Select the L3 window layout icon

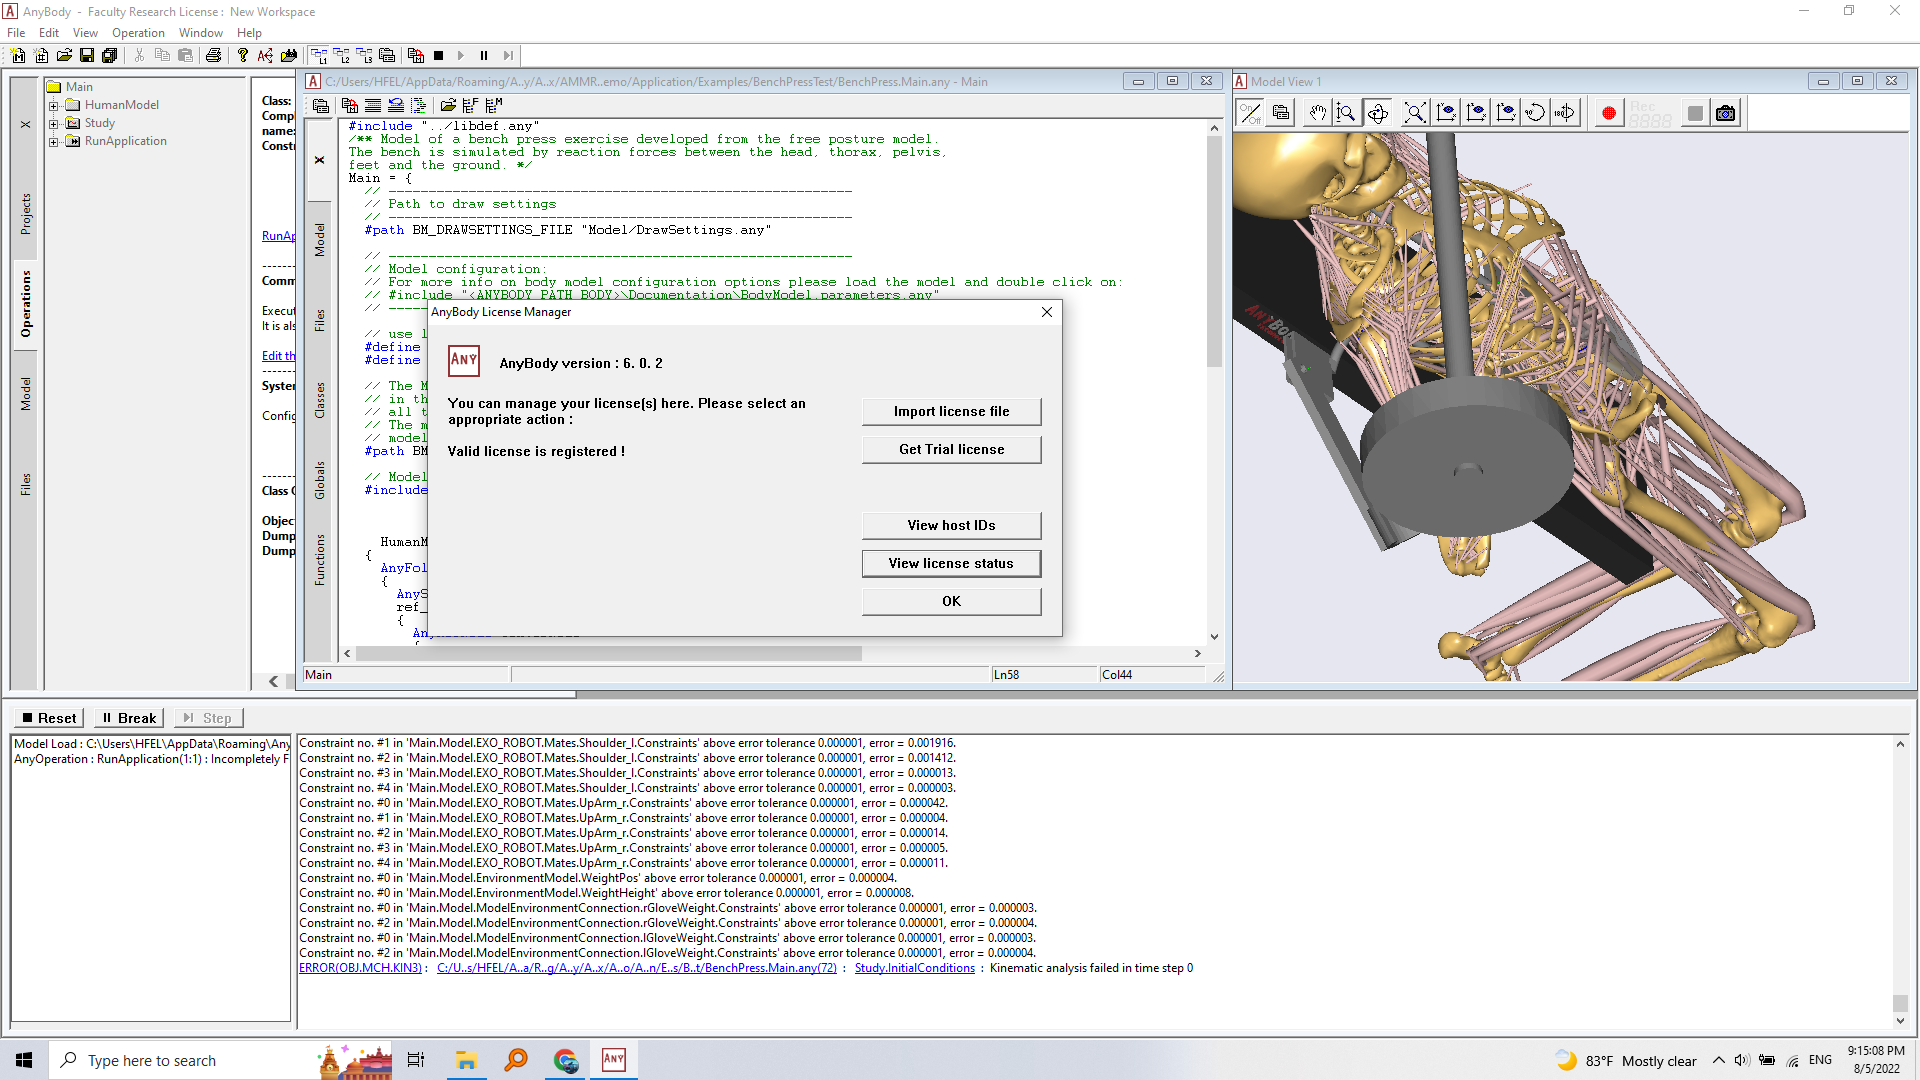[x=364, y=56]
